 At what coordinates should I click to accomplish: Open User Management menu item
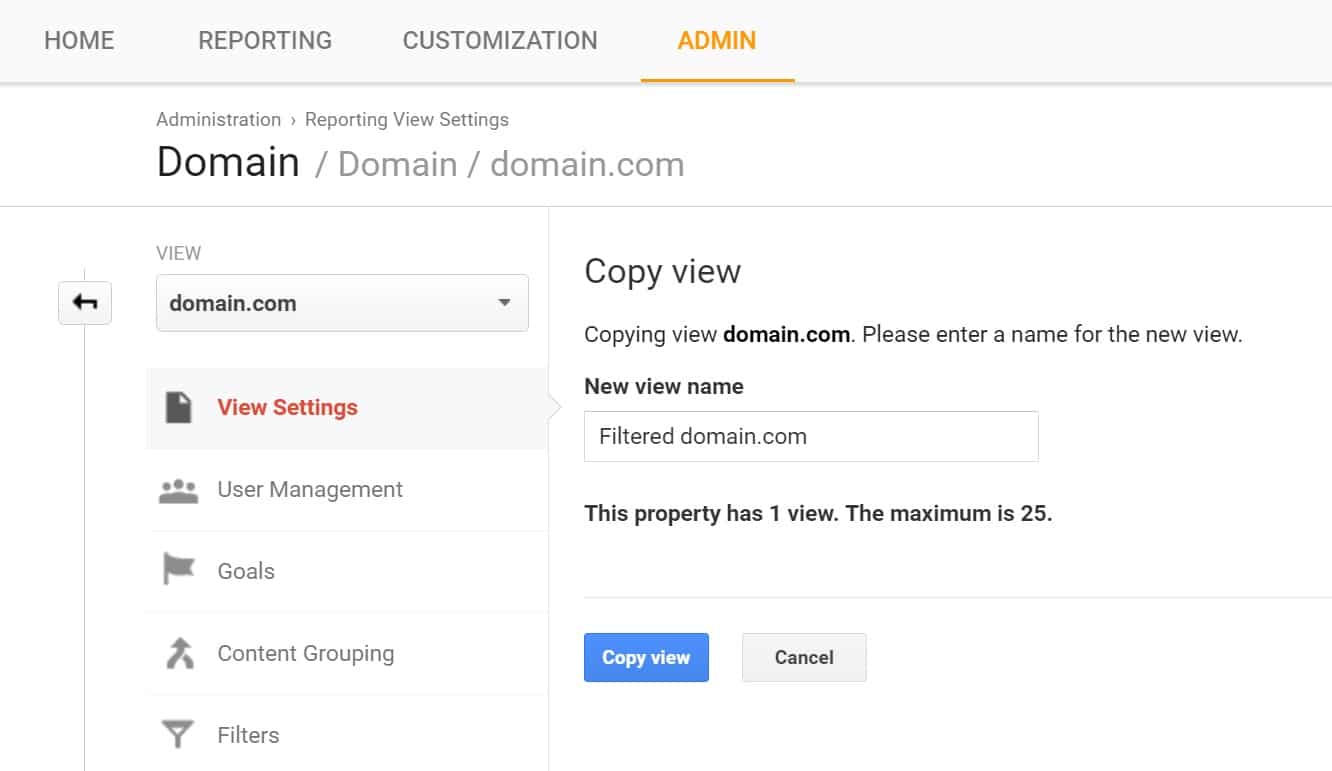click(310, 490)
